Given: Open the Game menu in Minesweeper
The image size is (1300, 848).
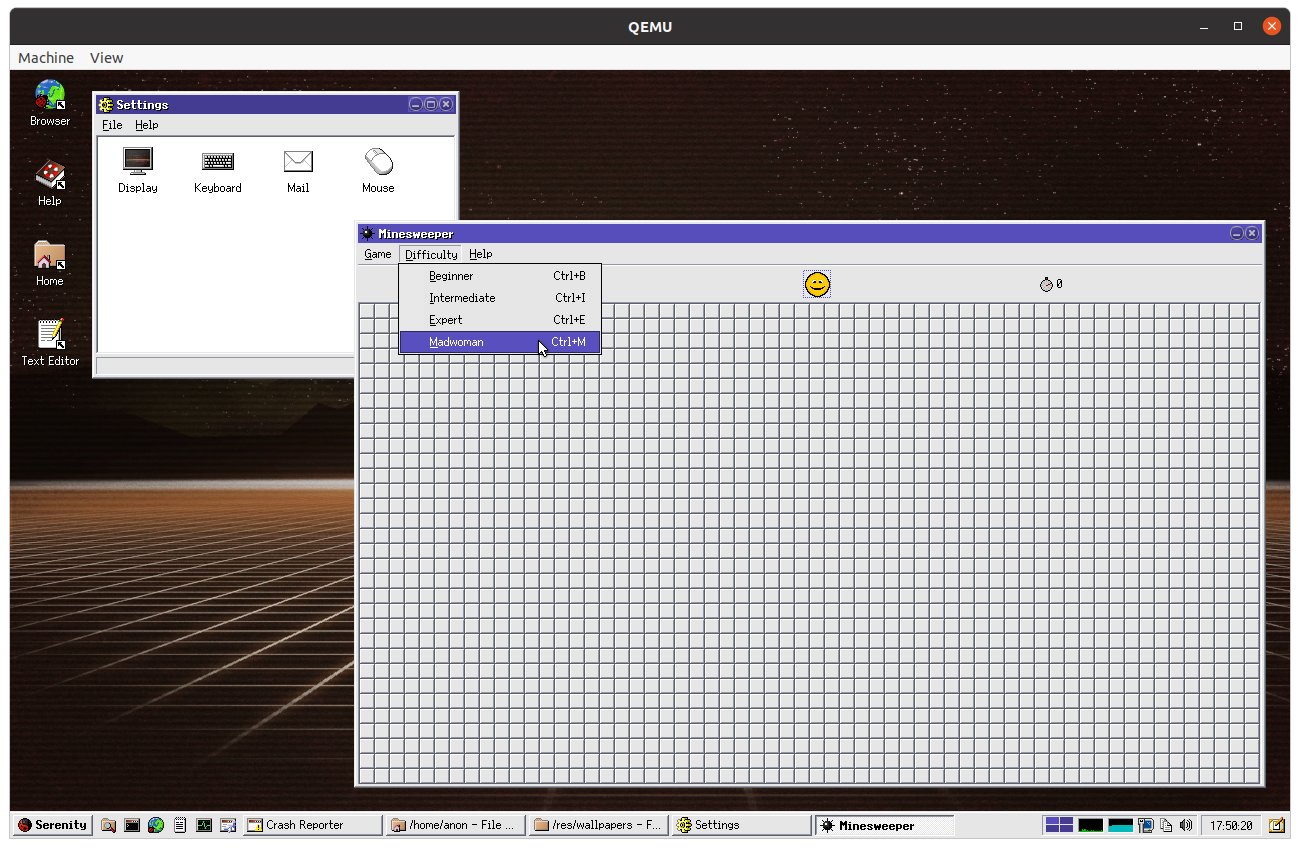Looking at the screenshot, I should click(377, 254).
